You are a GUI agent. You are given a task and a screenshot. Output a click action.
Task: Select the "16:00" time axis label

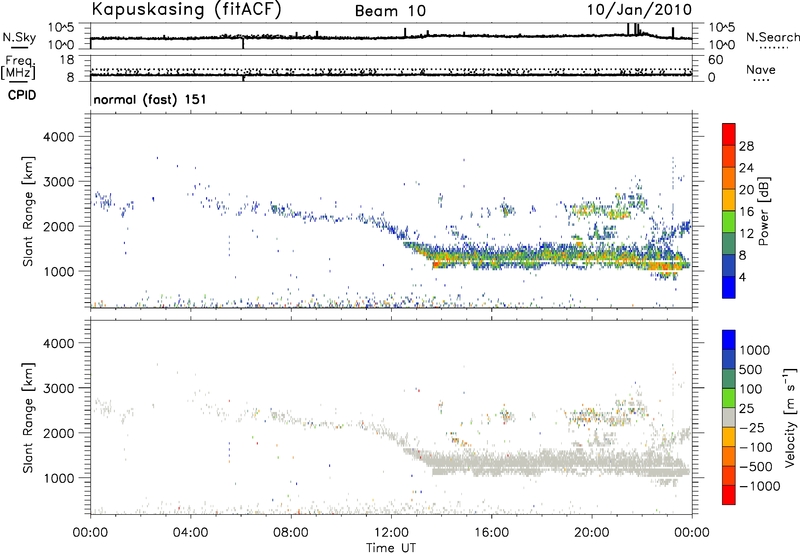tap(491, 533)
